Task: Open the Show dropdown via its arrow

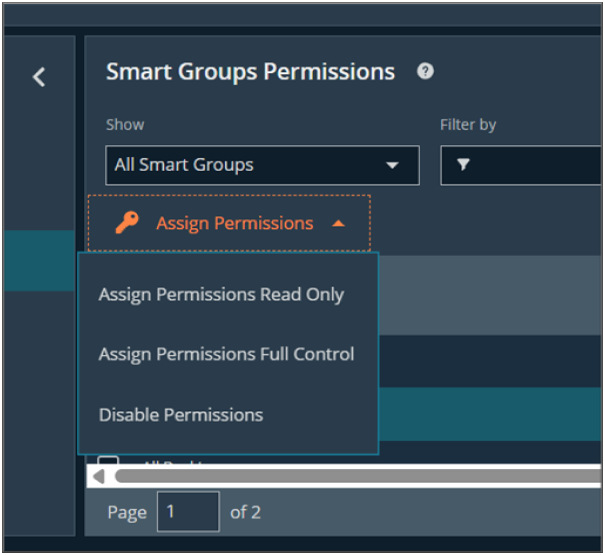Action: (x=392, y=165)
